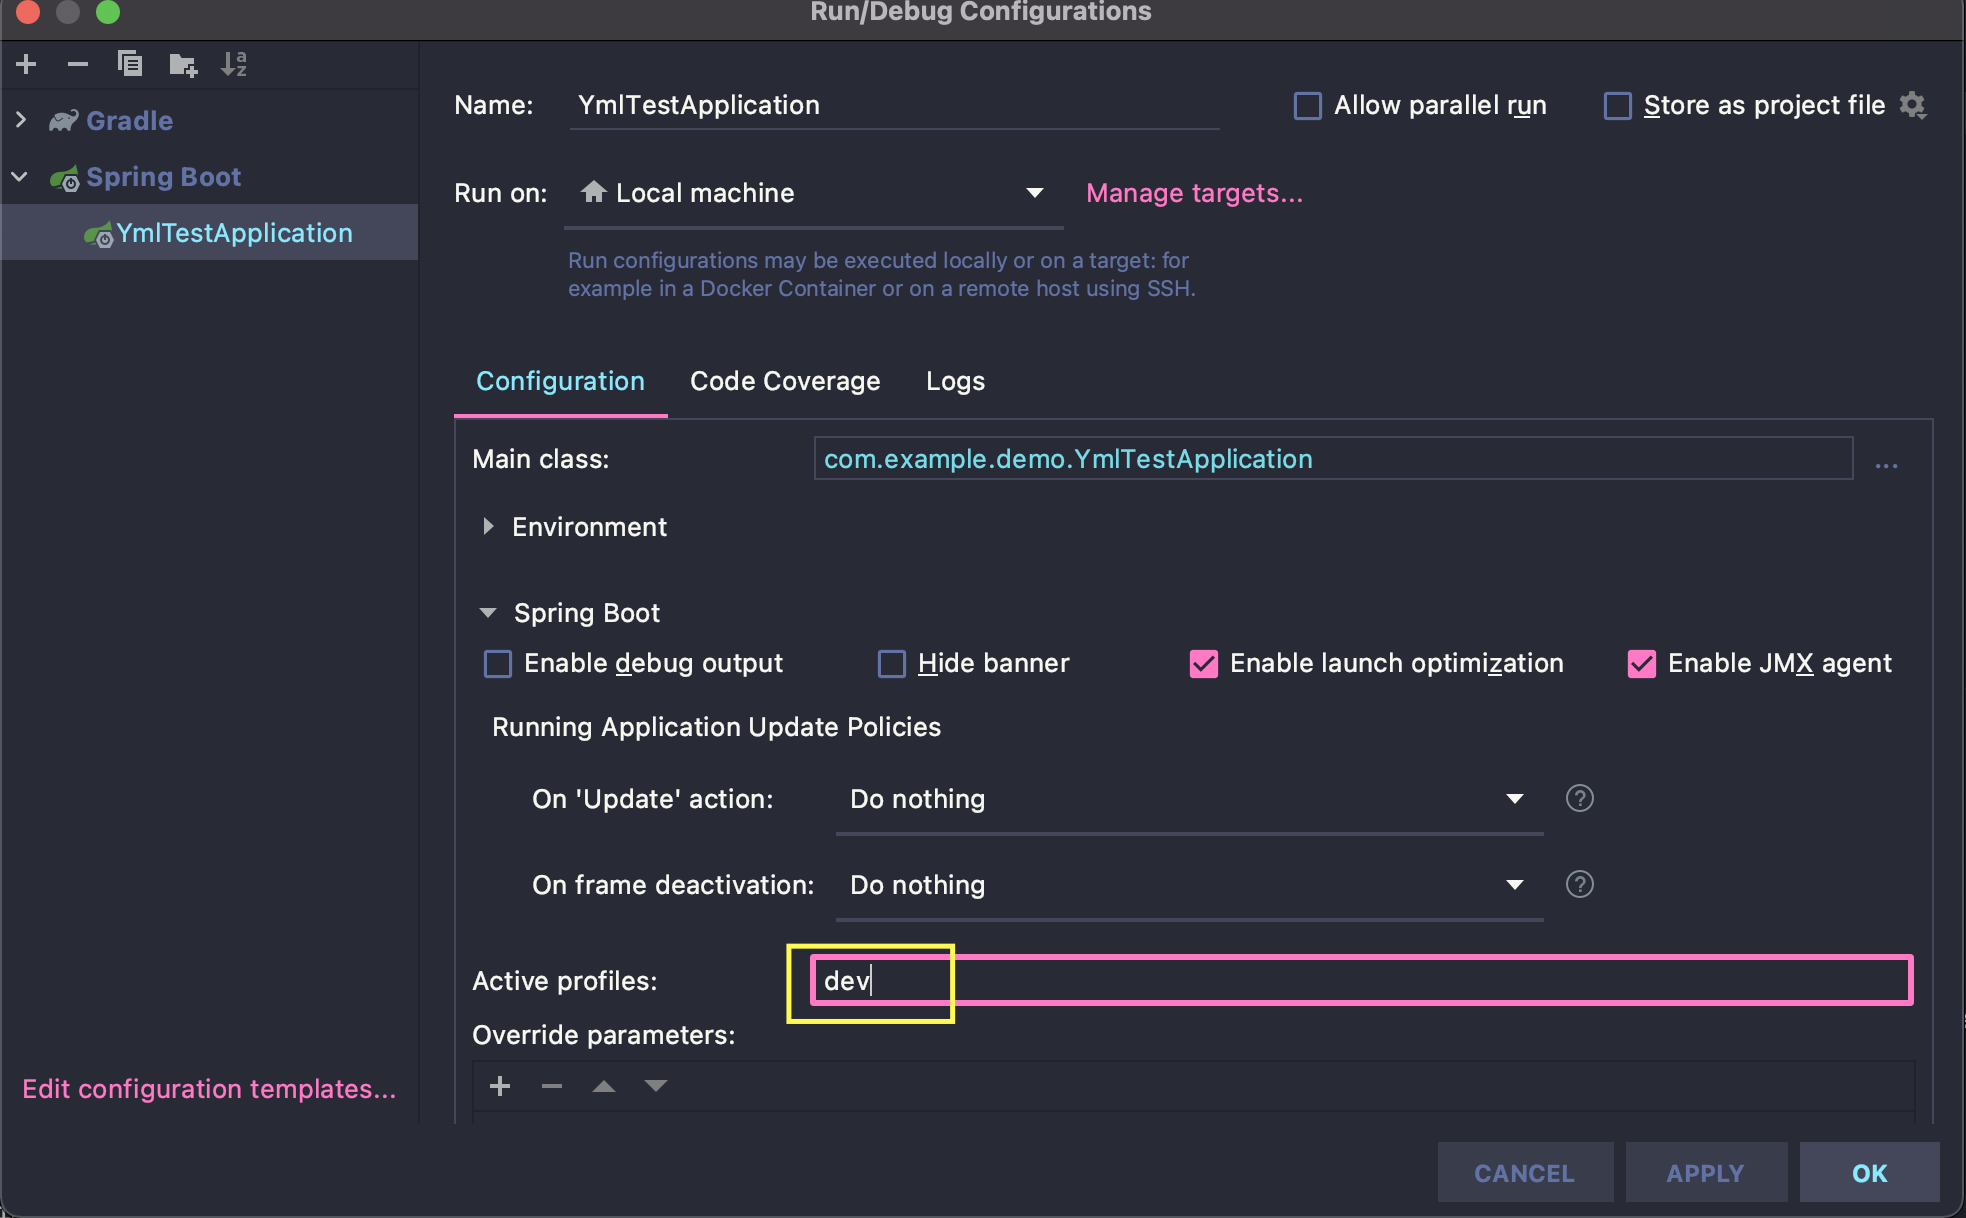Click gear icon beside Store as project file
The width and height of the screenshot is (1966, 1218).
tap(1913, 105)
